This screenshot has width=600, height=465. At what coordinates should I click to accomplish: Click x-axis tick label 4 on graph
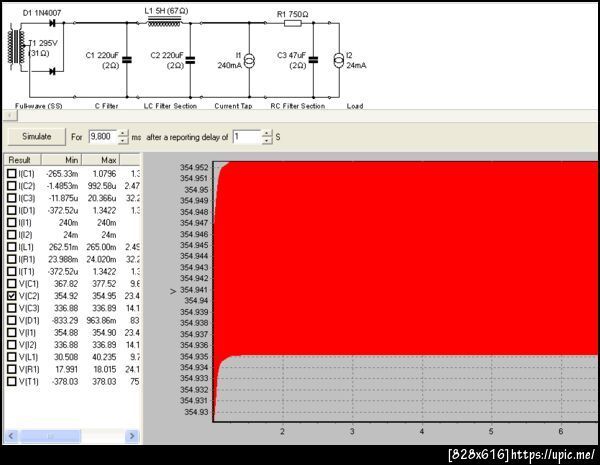tap(422, 431)
